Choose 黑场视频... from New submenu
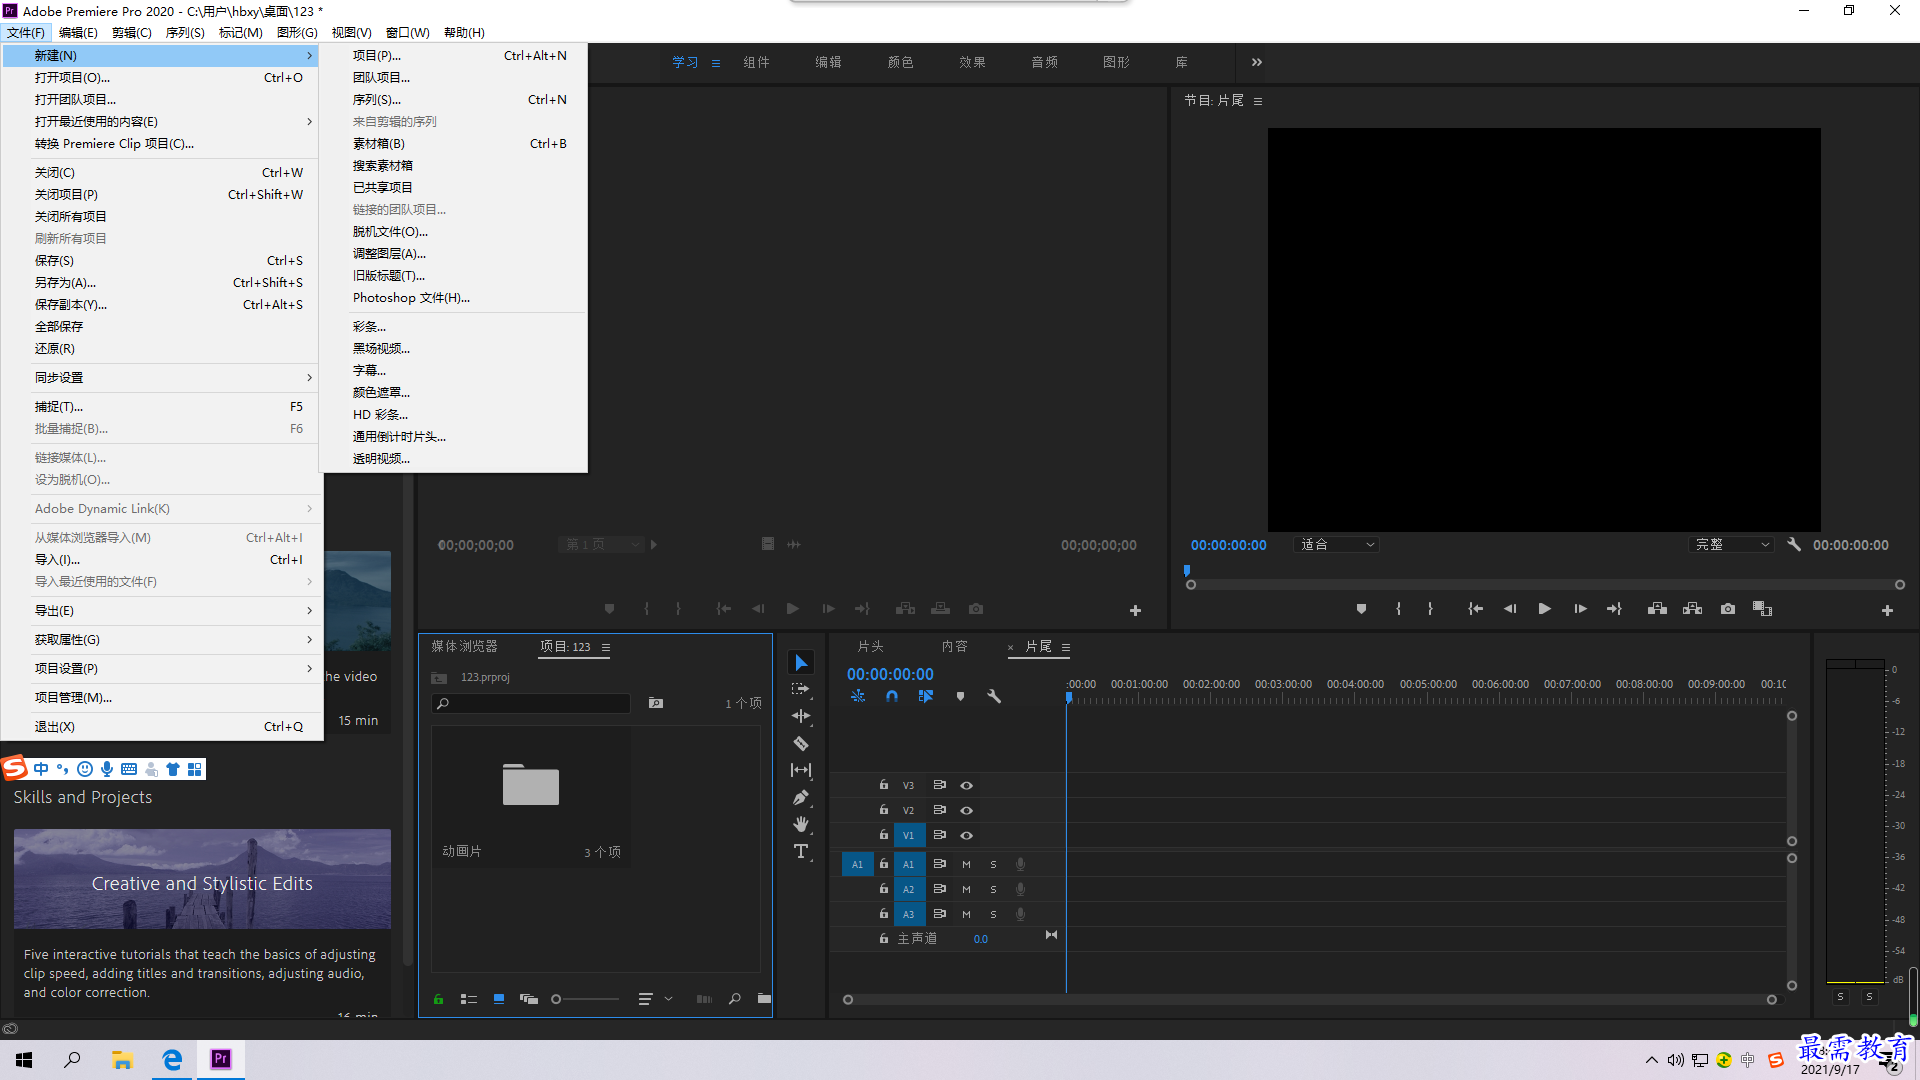The image size is (1920, 1080). coord(454,349)
